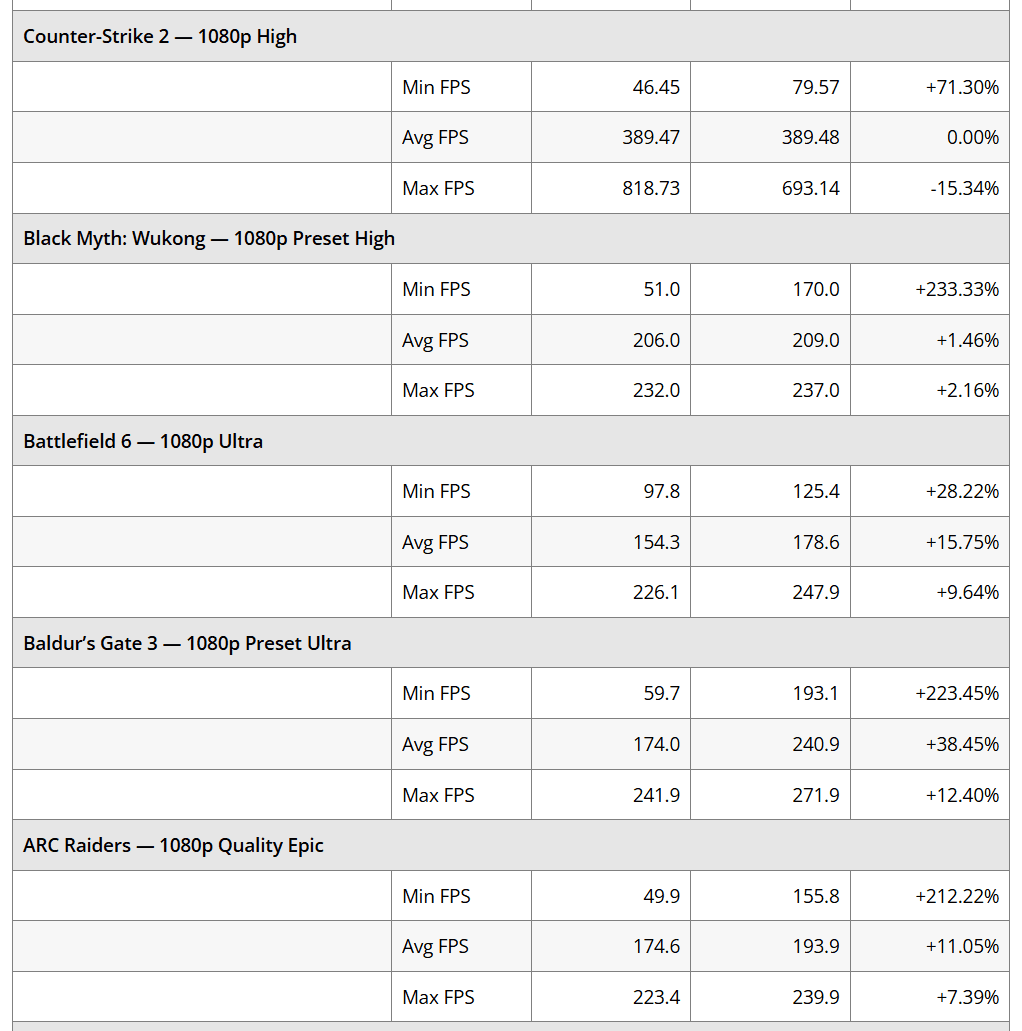Image resolution: width=1022 pixels, height=1031 pixels.
Task: Click the Battlefield 6 — 1080p Ultra heading
Action: [x=143, y=441]
